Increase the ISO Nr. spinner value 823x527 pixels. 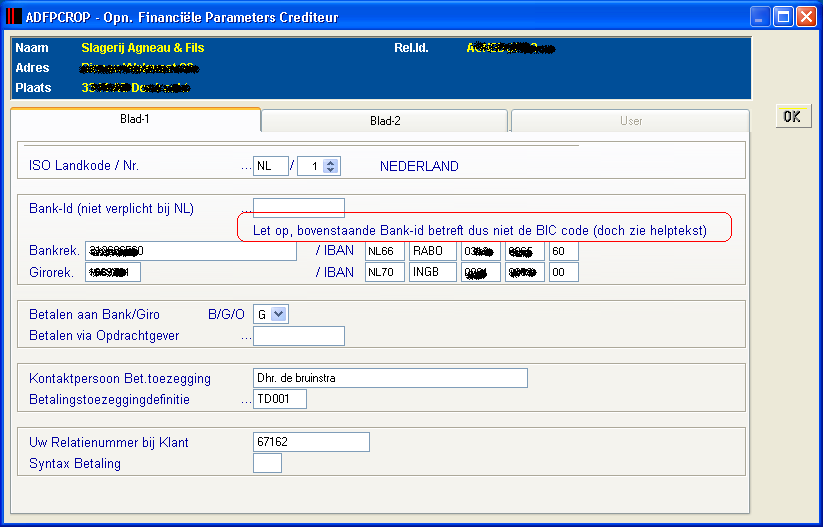[x=330, y=163]
